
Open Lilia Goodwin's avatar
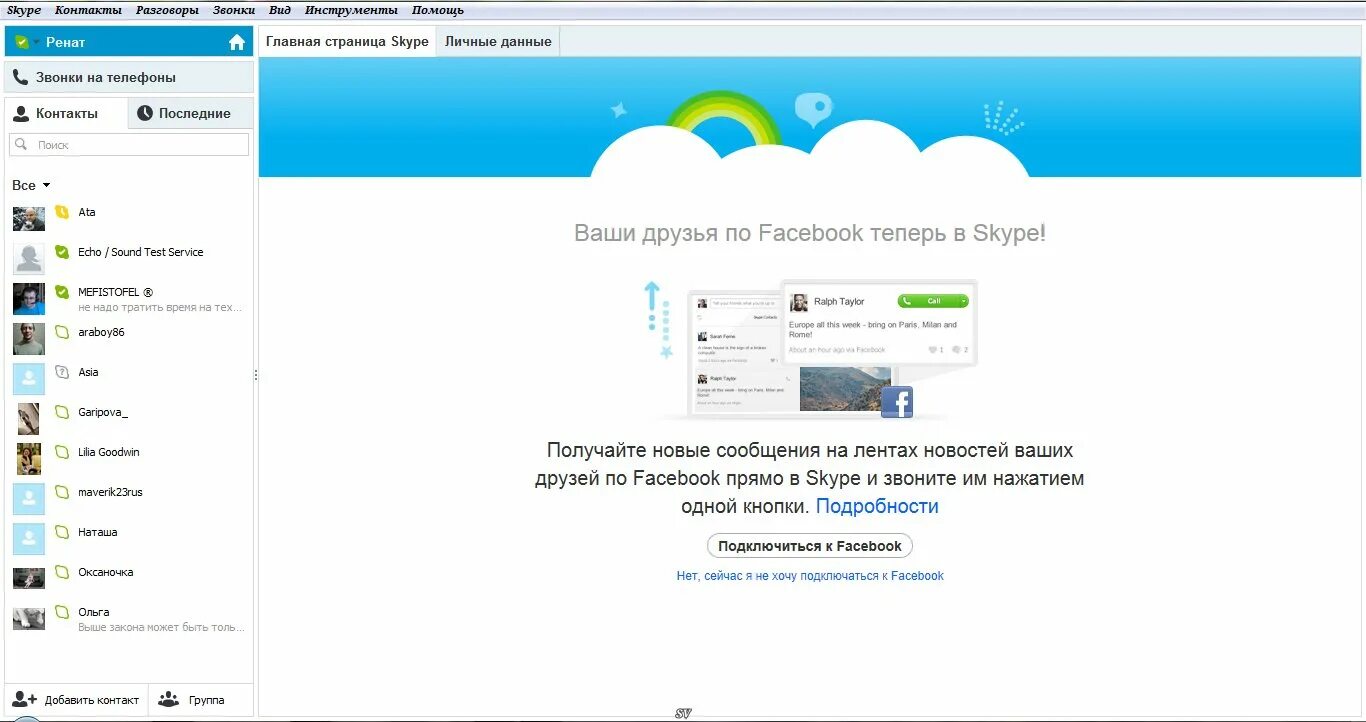[29, 459]
